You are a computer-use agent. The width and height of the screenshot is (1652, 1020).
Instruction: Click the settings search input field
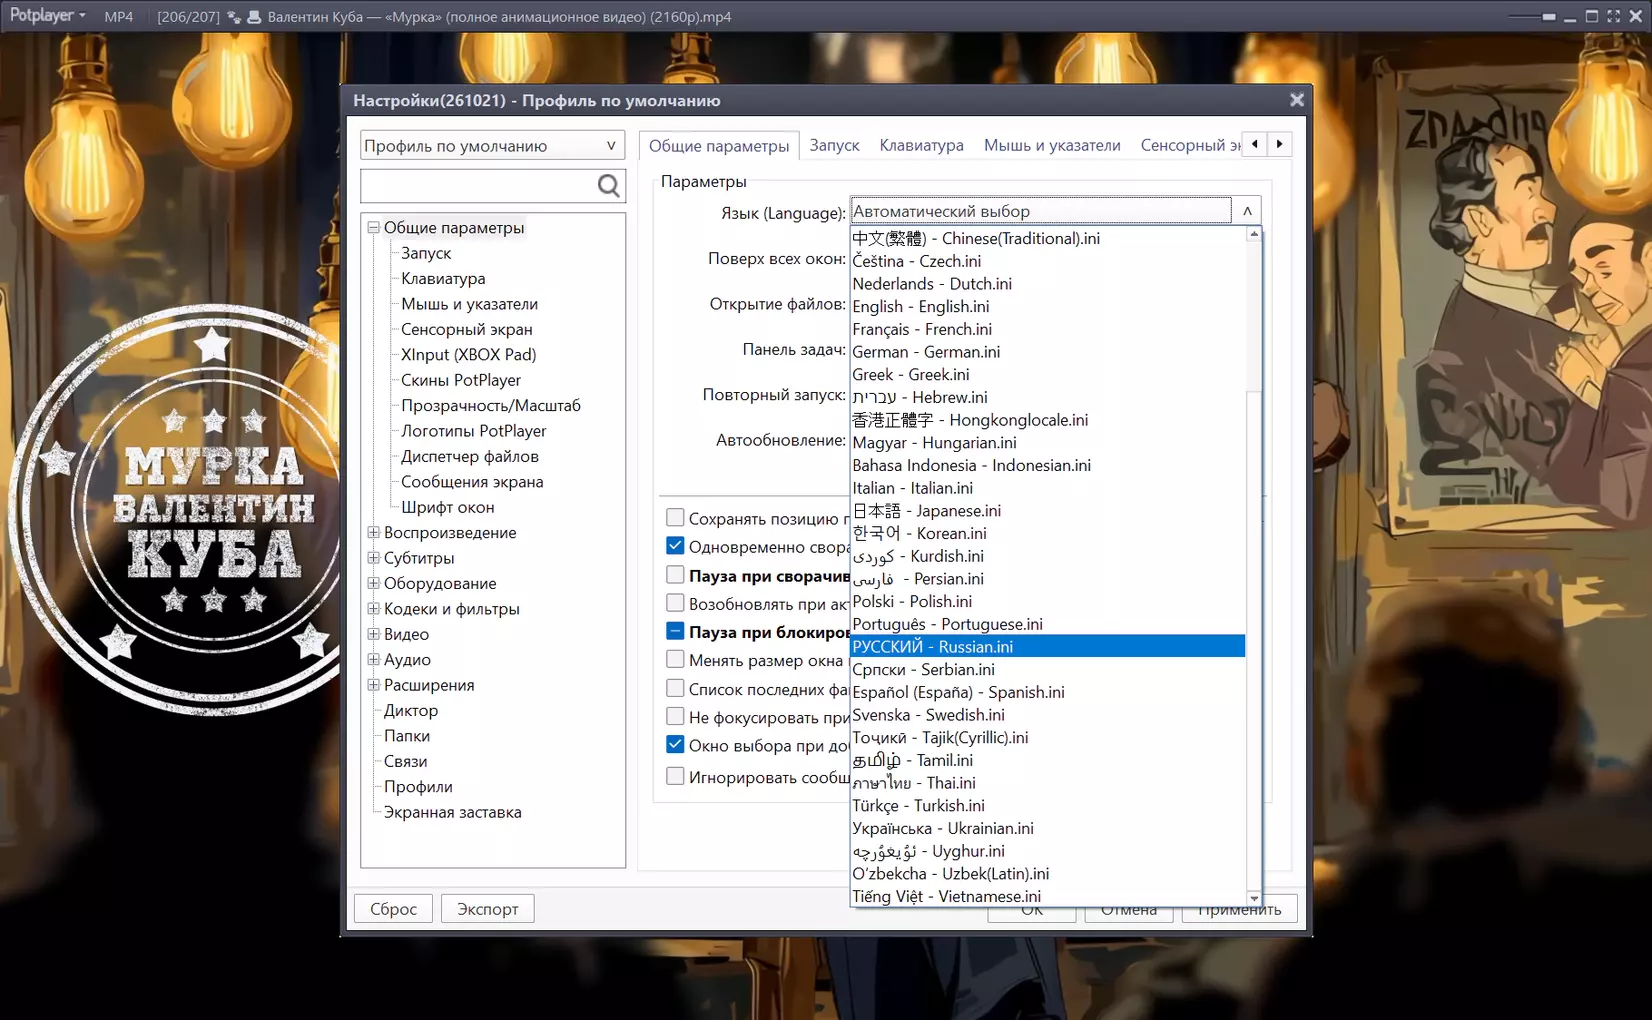(x=478, y=186)
